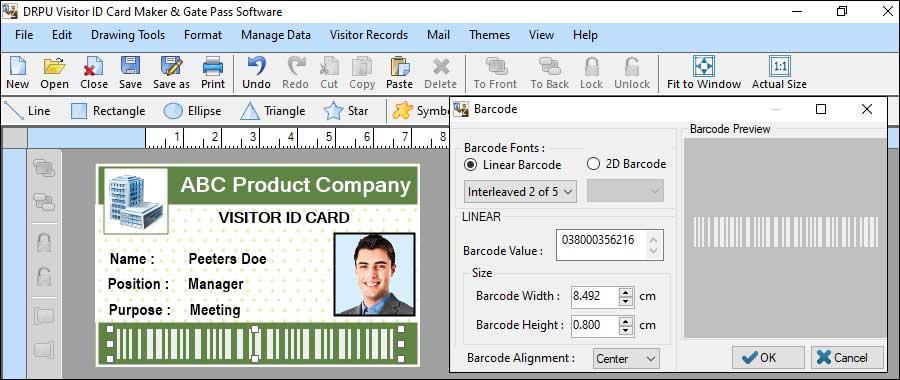Open the Format menu
900x380 pixels.
pyautogui.click(x=203, y=35)
